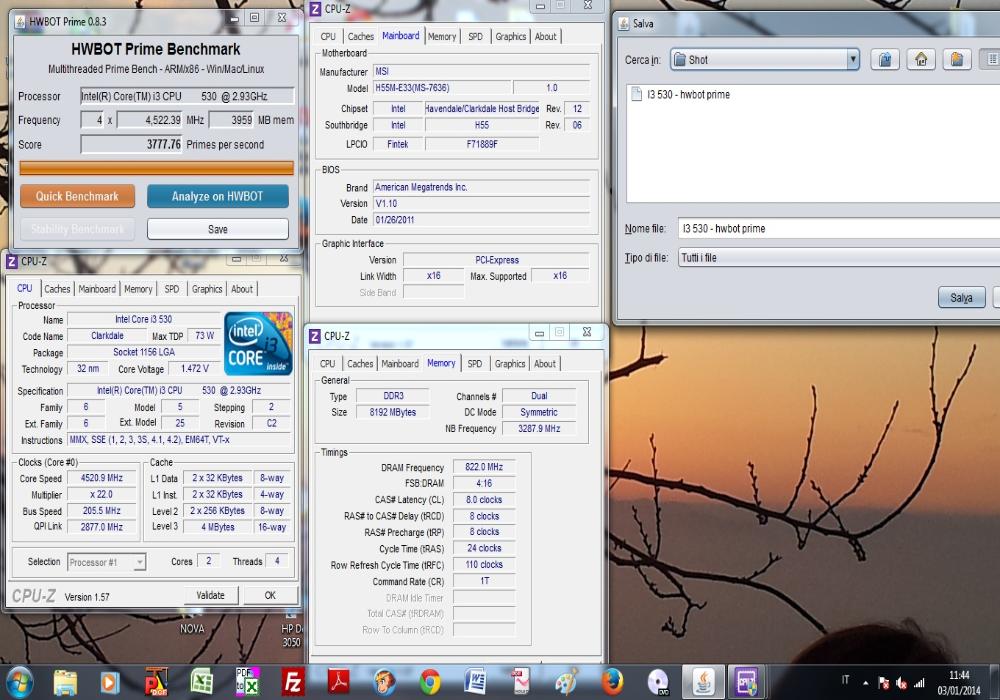Open About tab in CPU-Z Mainboard window
Image resolution: width=1000 pixels, height=700 pixels.
(545, 36)
